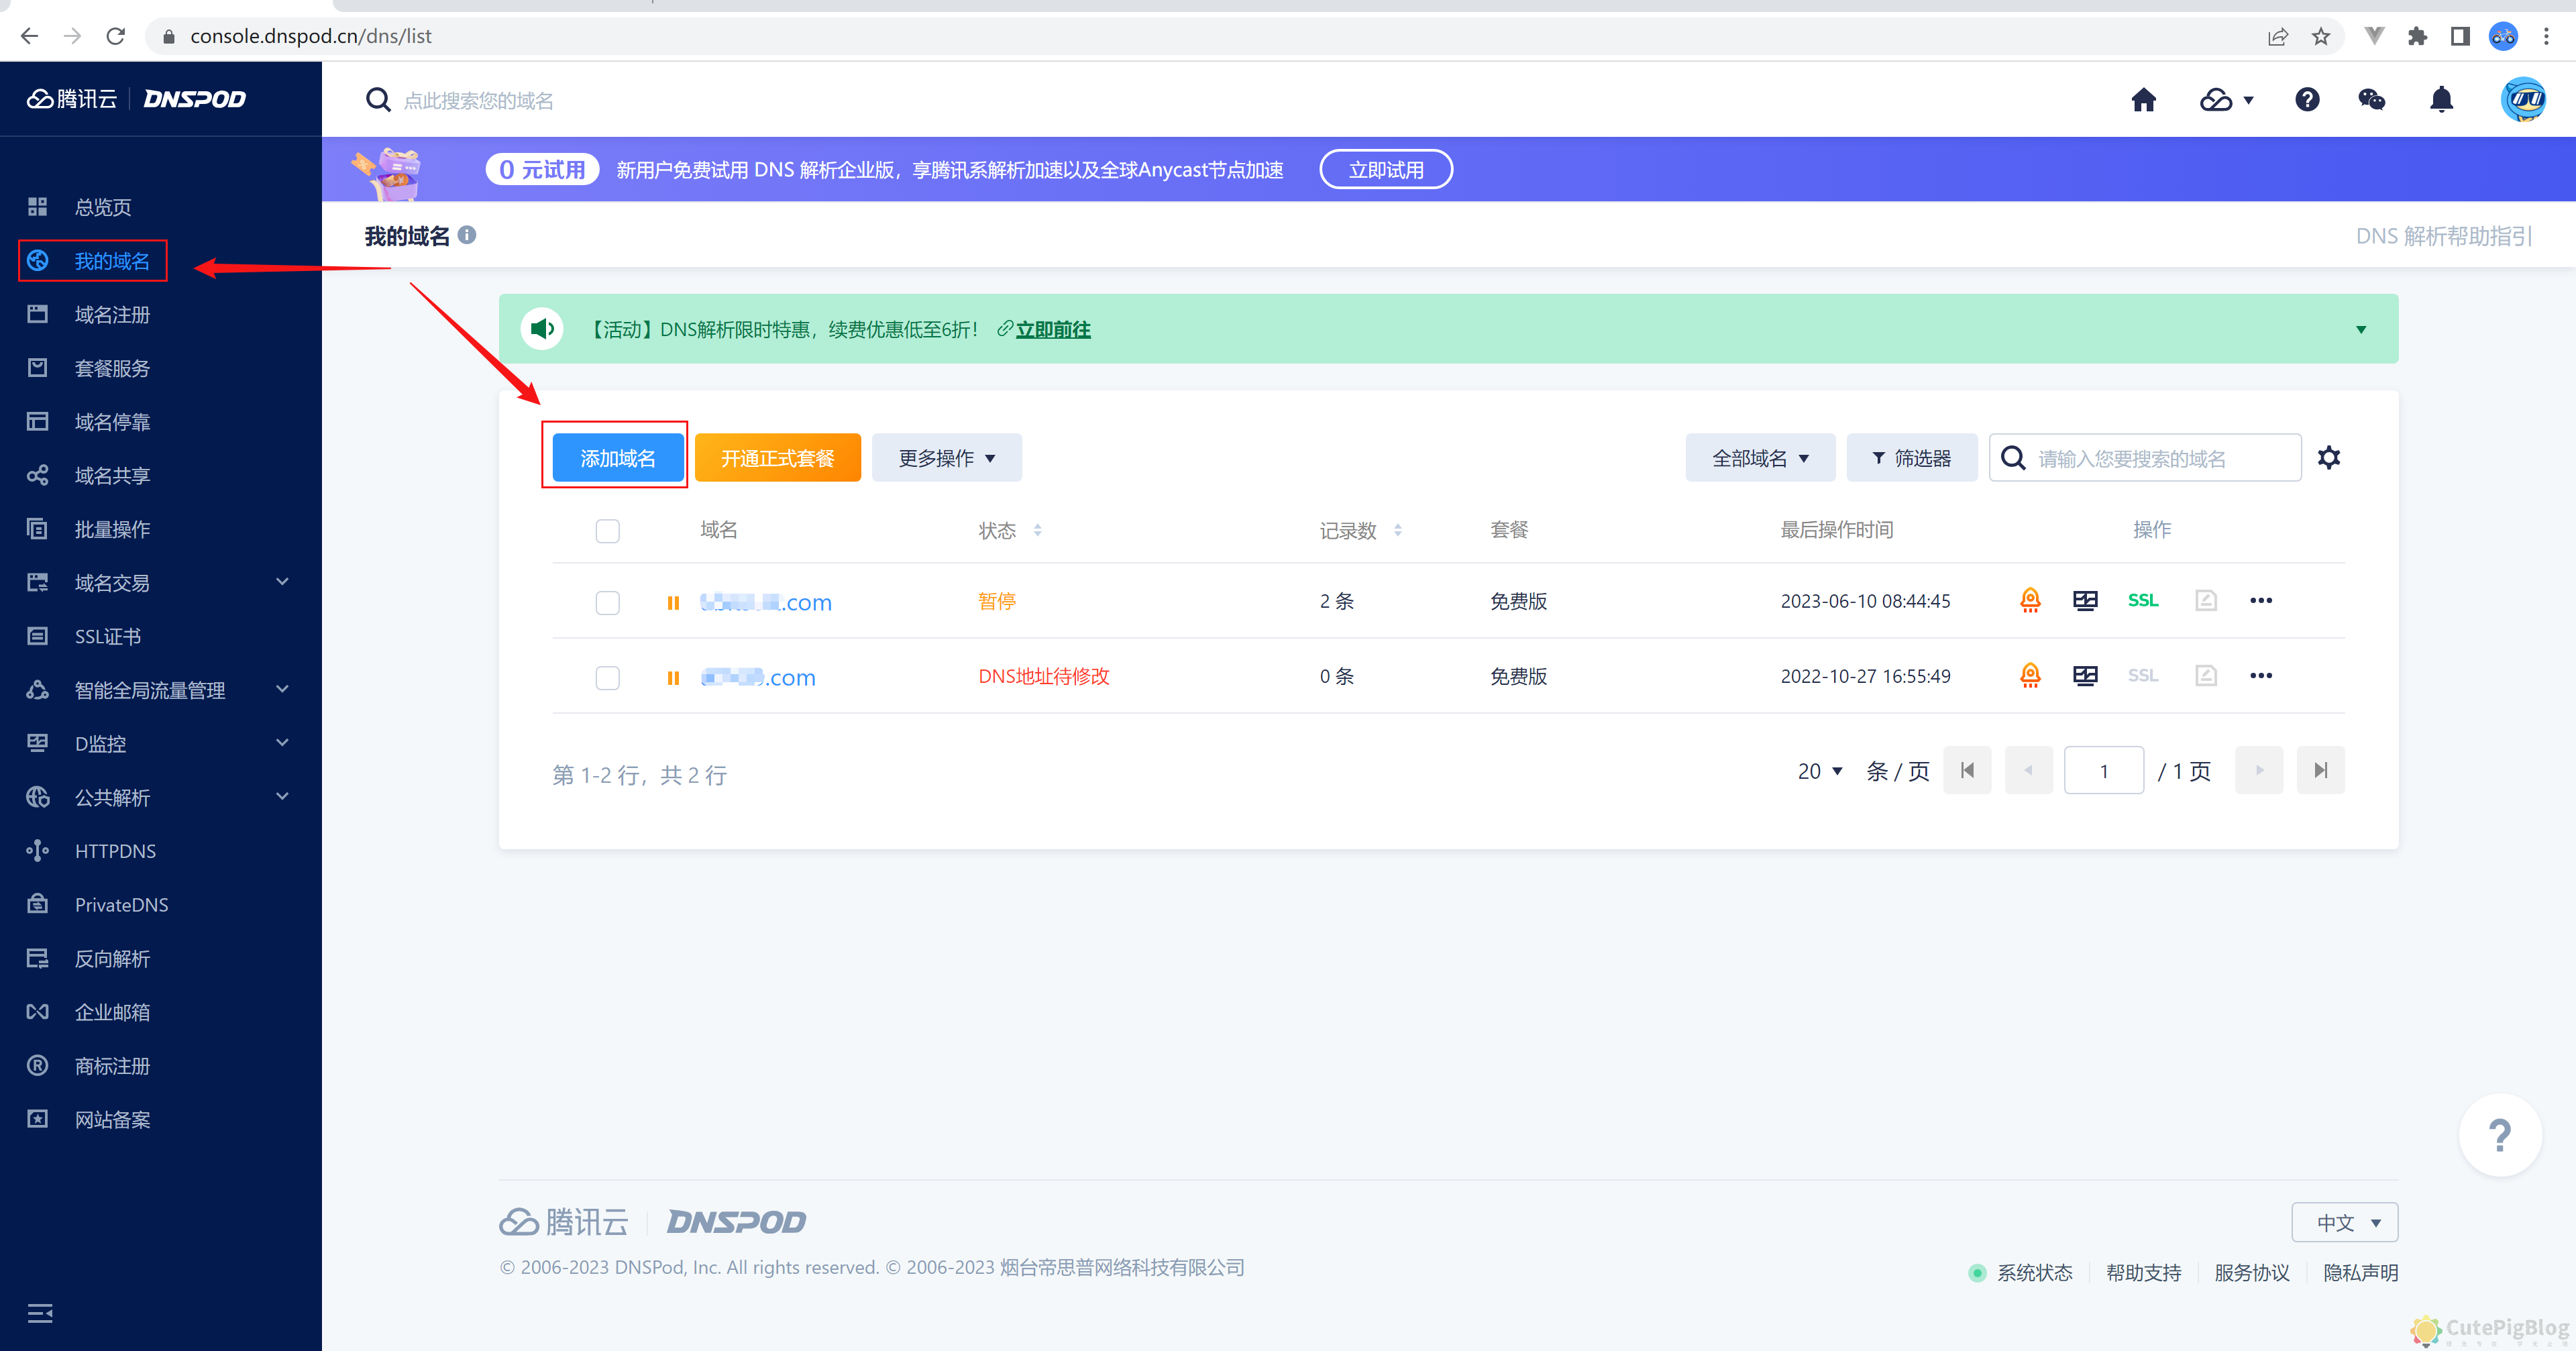Switch to the 域名注册 sidebar item
The width and height of the screenshot is (2576, 1351).
point(112,314)
